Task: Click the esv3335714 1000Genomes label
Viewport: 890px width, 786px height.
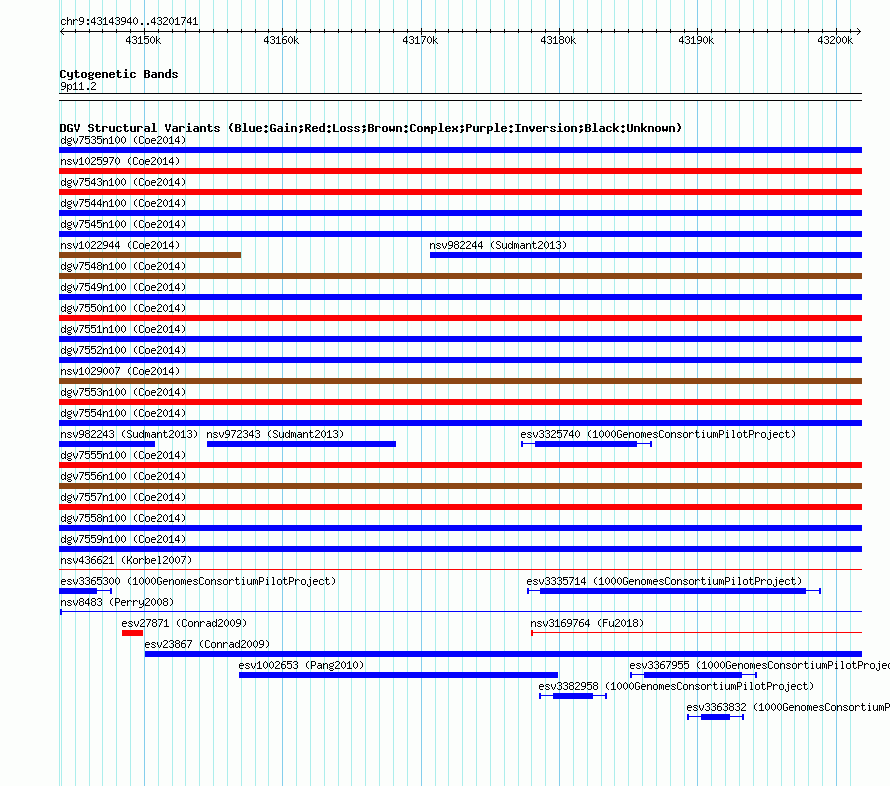Action: tap(664, 581)
